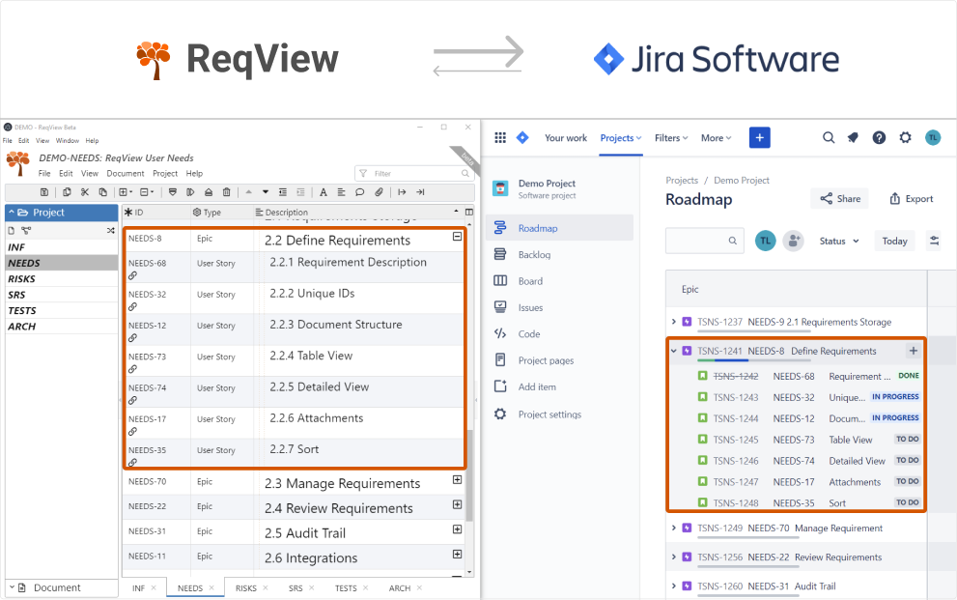
Task: Click the add people icon on Roadmap
Action: click(793, 241)
